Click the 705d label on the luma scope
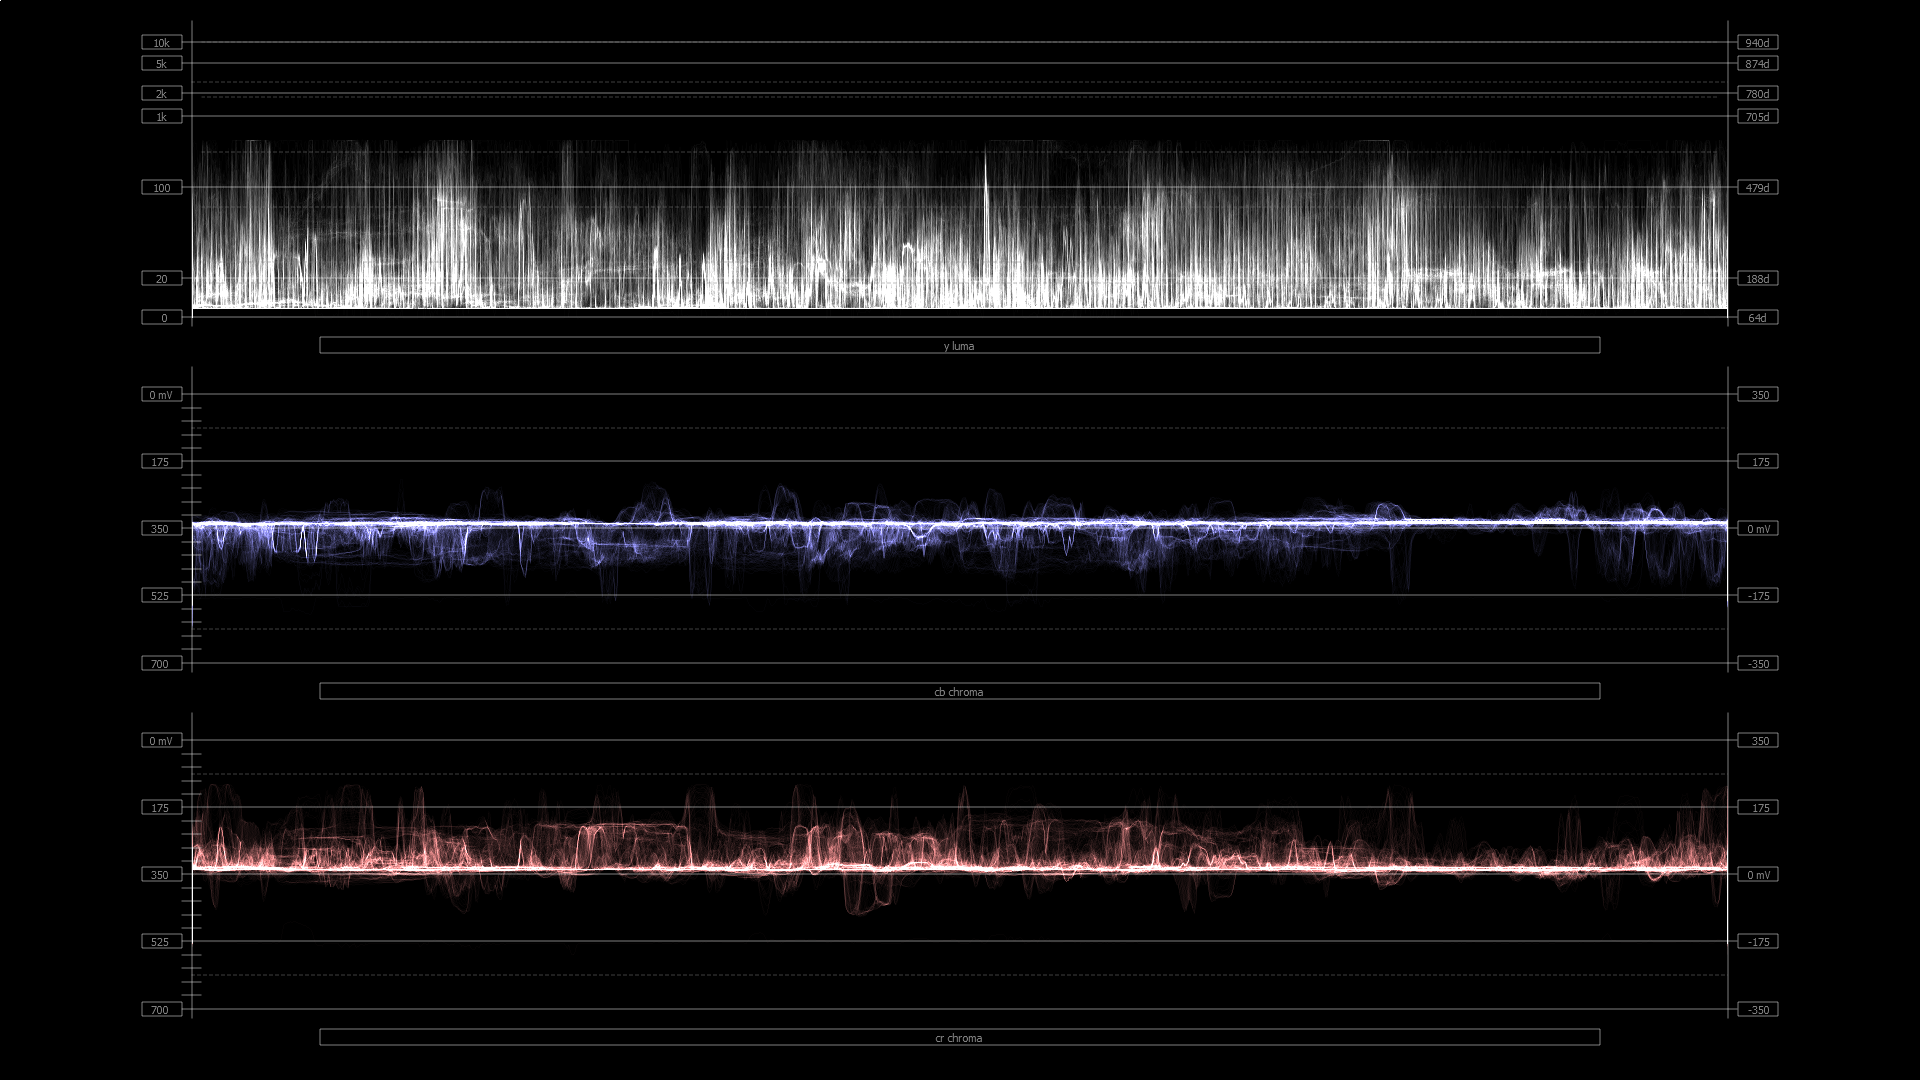This screenshot has height=1080, width=1920. [1758, 116]
